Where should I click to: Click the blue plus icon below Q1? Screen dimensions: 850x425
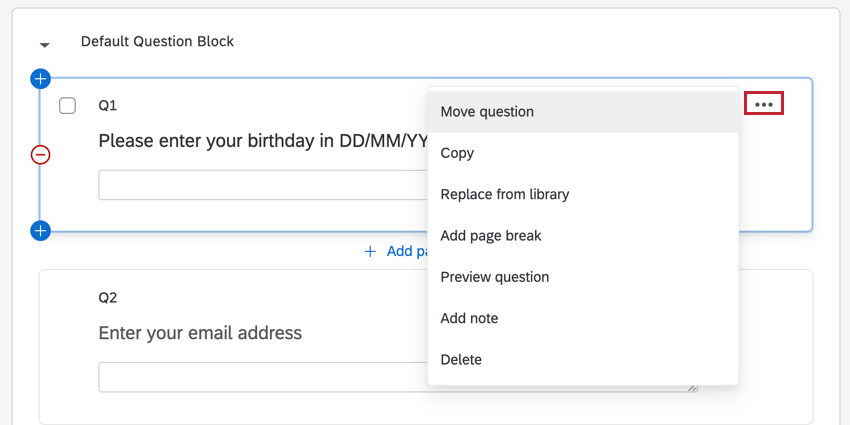coord(40,231)
